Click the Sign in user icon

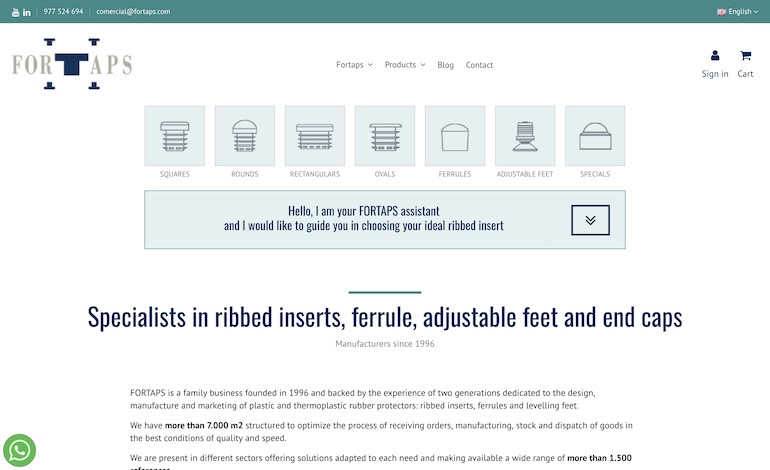point(715,56)
